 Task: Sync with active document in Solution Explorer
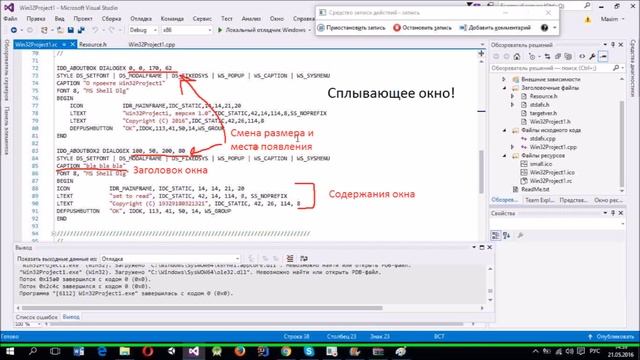point(547,56)
